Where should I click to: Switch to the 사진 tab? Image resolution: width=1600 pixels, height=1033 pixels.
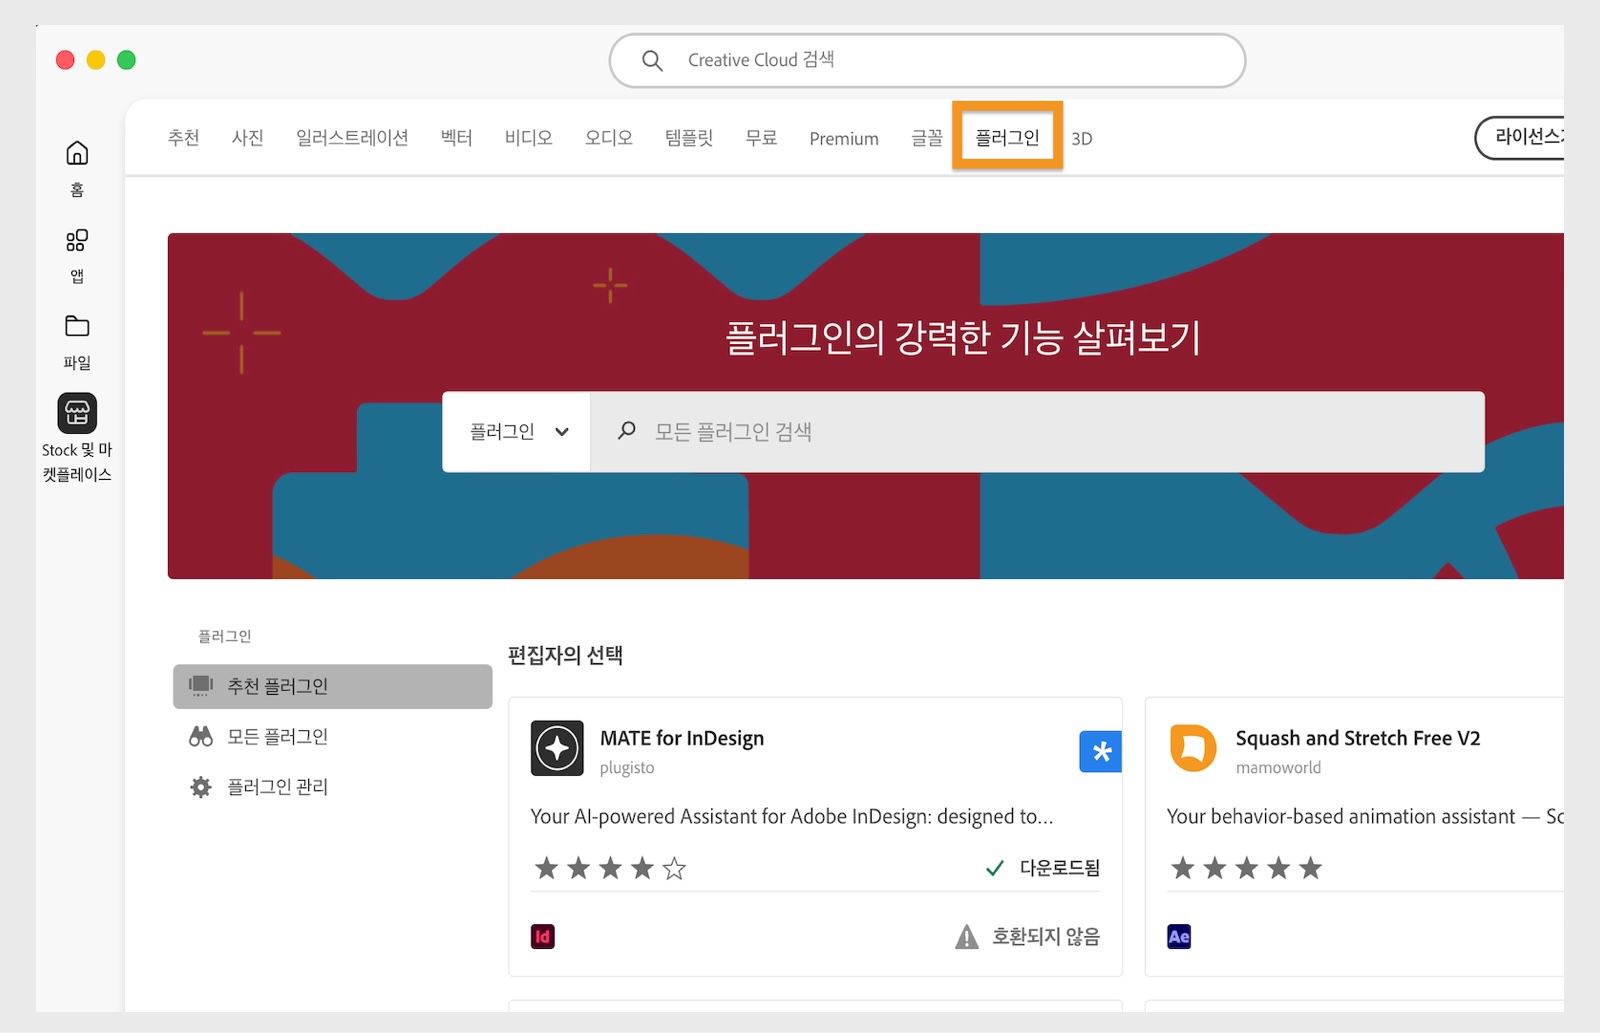(x=248, y=138)
